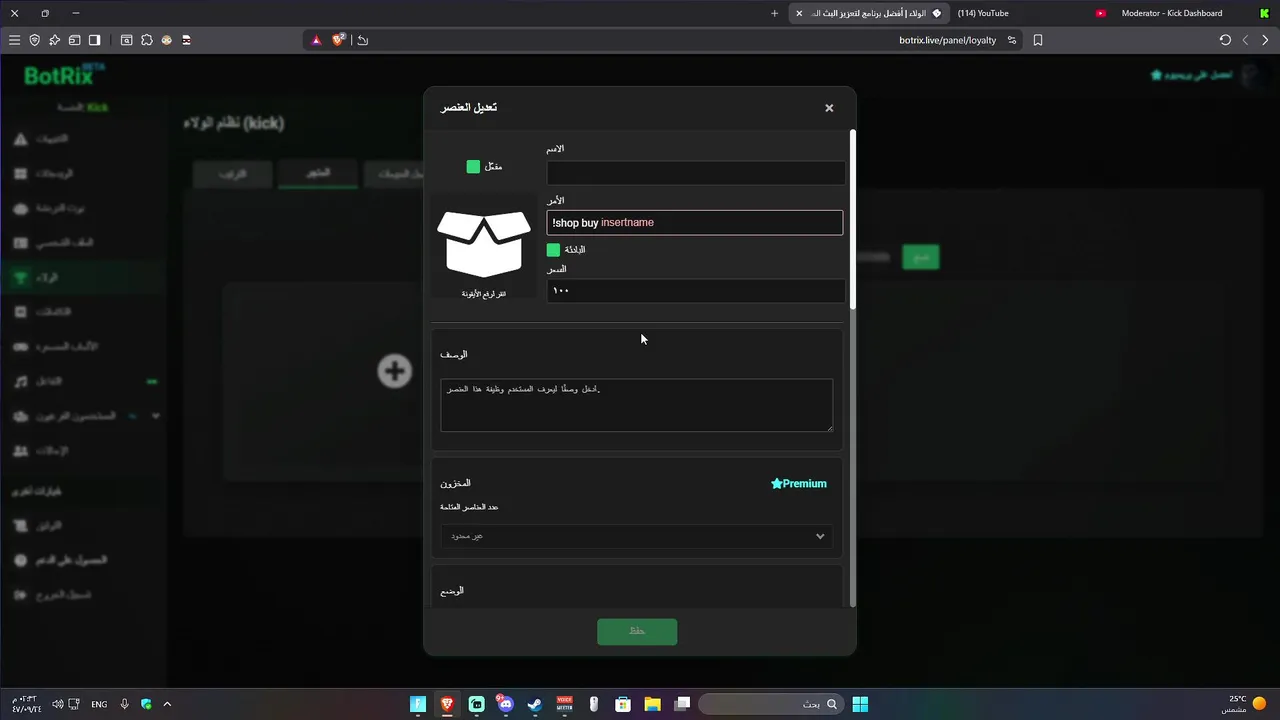Click the price field showing ١٠٠
Viewport: 1280px width, 720px height.
[695, 291]
